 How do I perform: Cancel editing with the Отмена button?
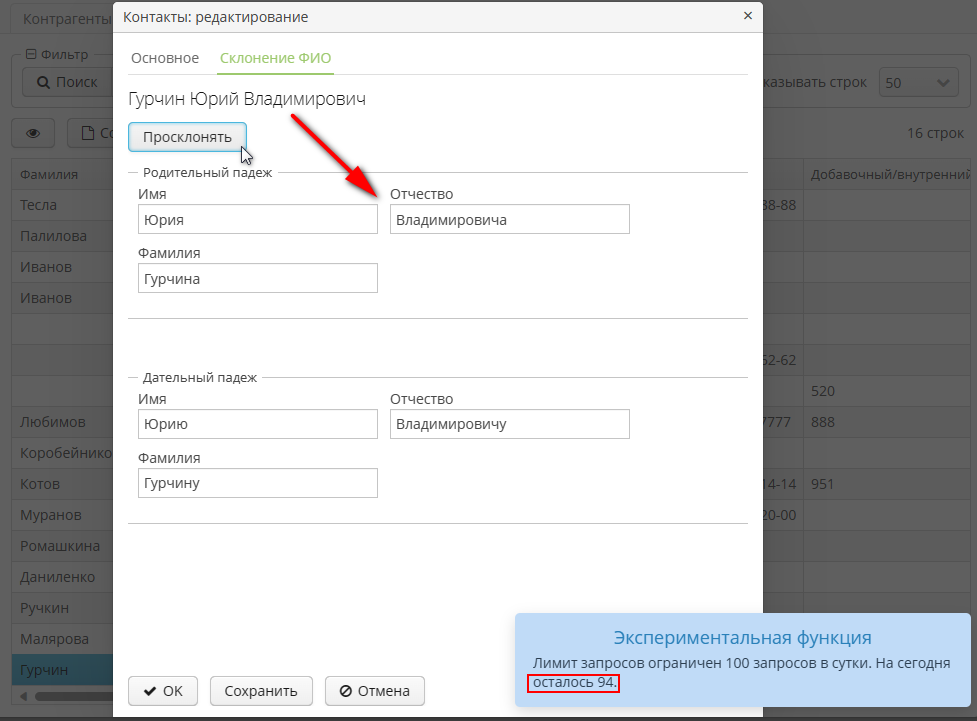(375, 691)
